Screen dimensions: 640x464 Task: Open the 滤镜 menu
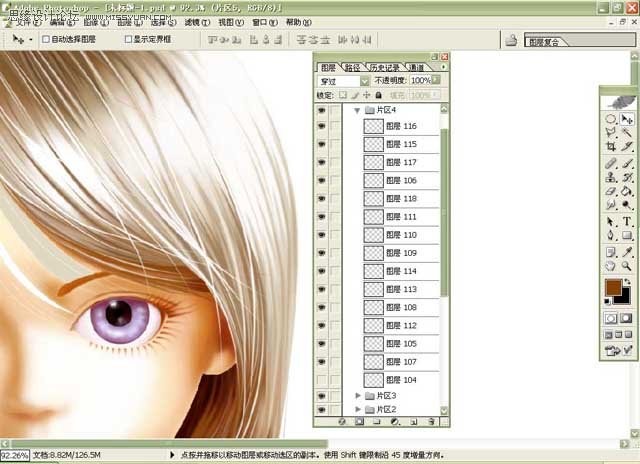tap(197, 22)
